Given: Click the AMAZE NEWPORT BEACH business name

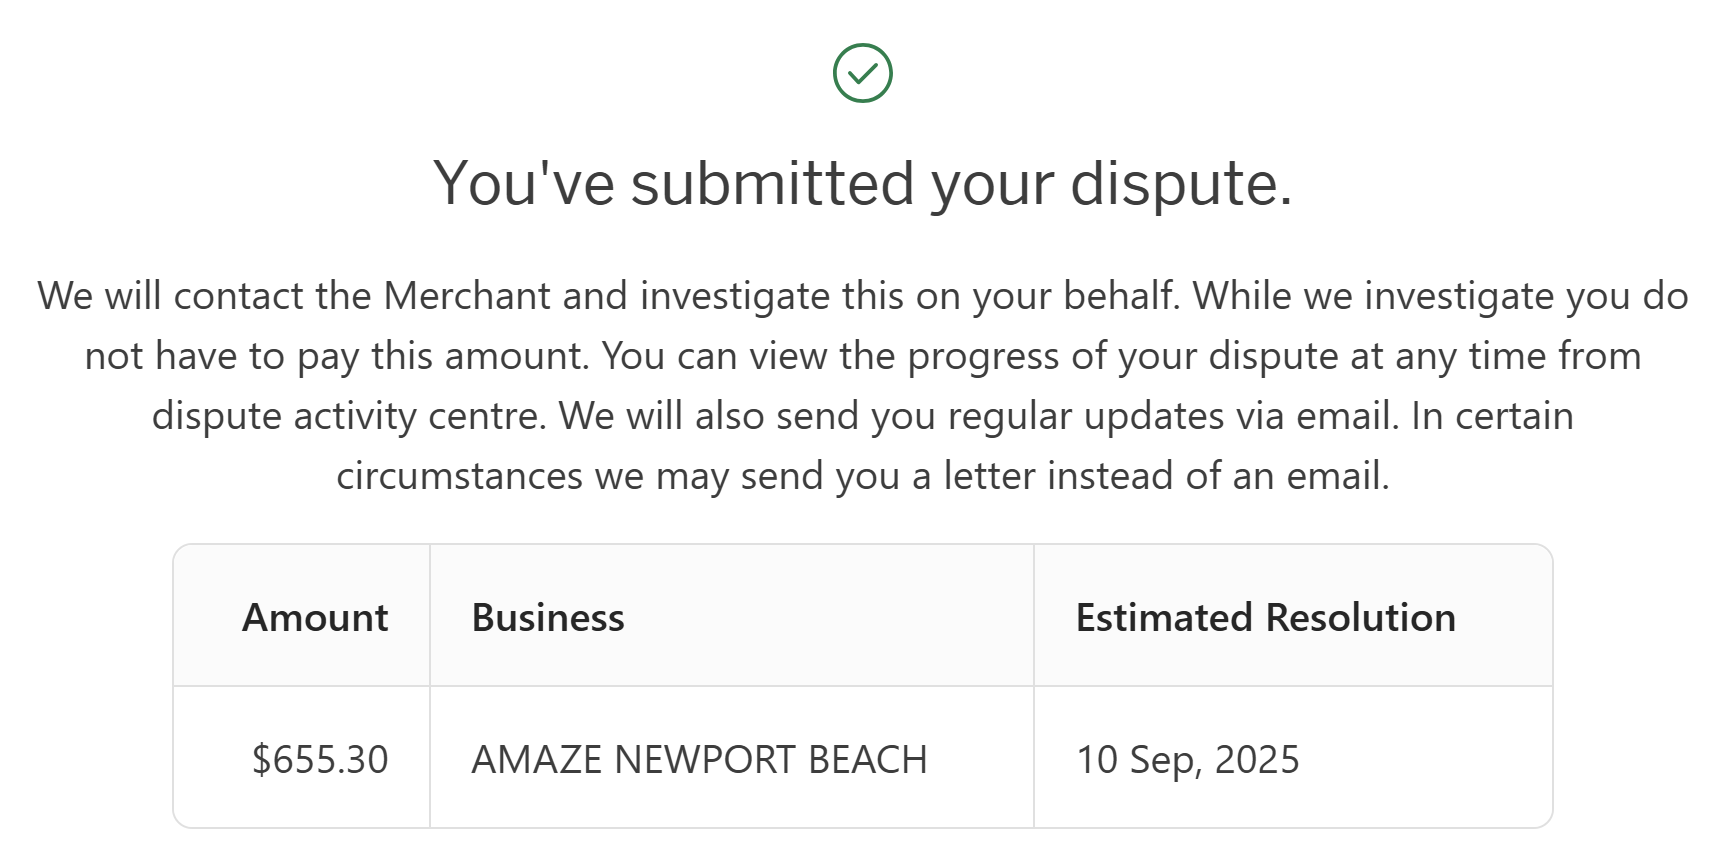Looking at the screenshot, I should (699, 760).
